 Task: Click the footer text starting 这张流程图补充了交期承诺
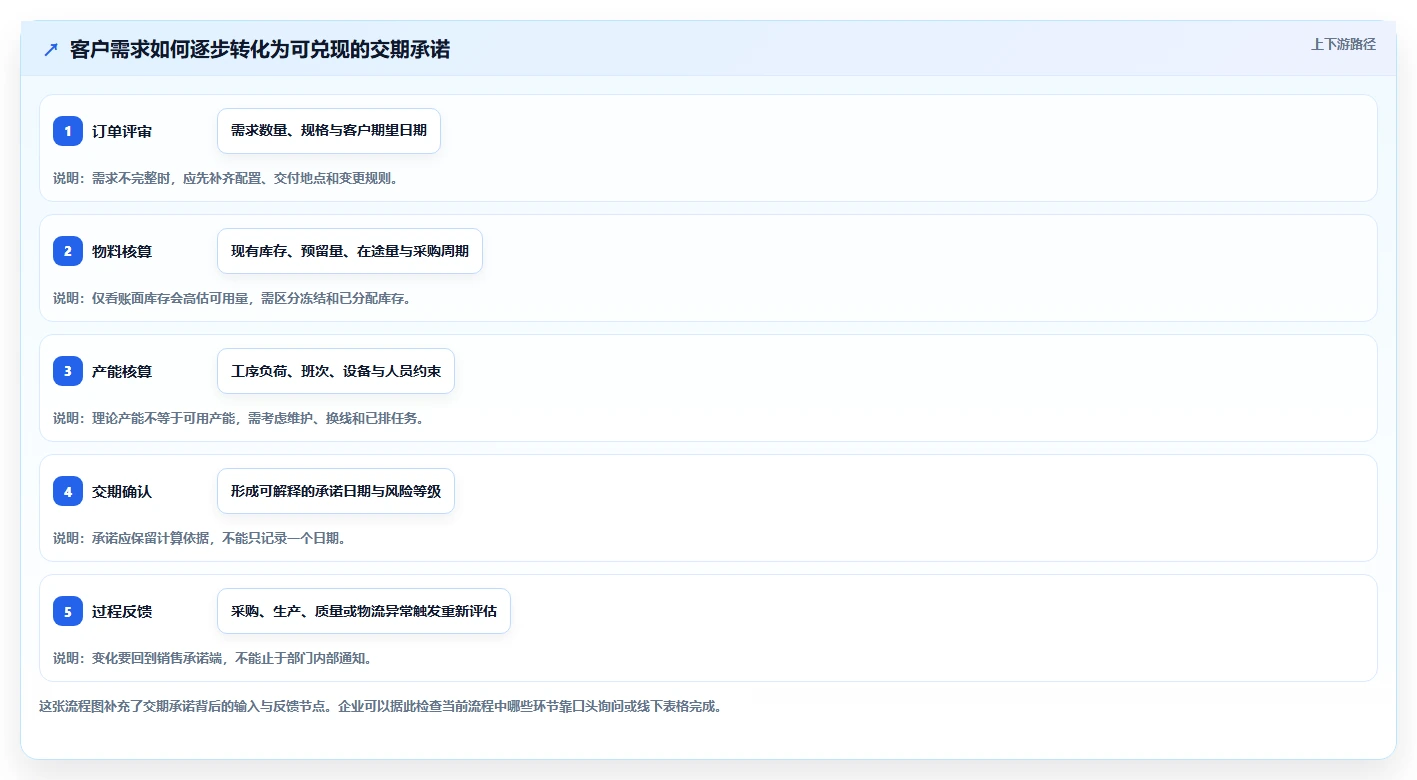380,706
